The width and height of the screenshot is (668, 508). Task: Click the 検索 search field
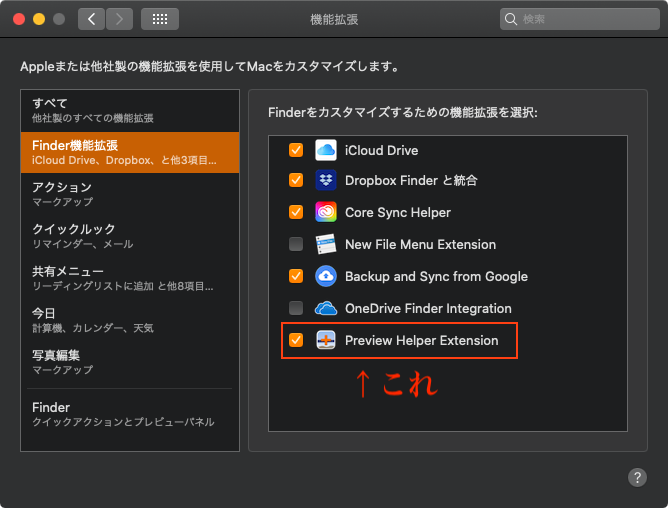click(x=579, y=19)
